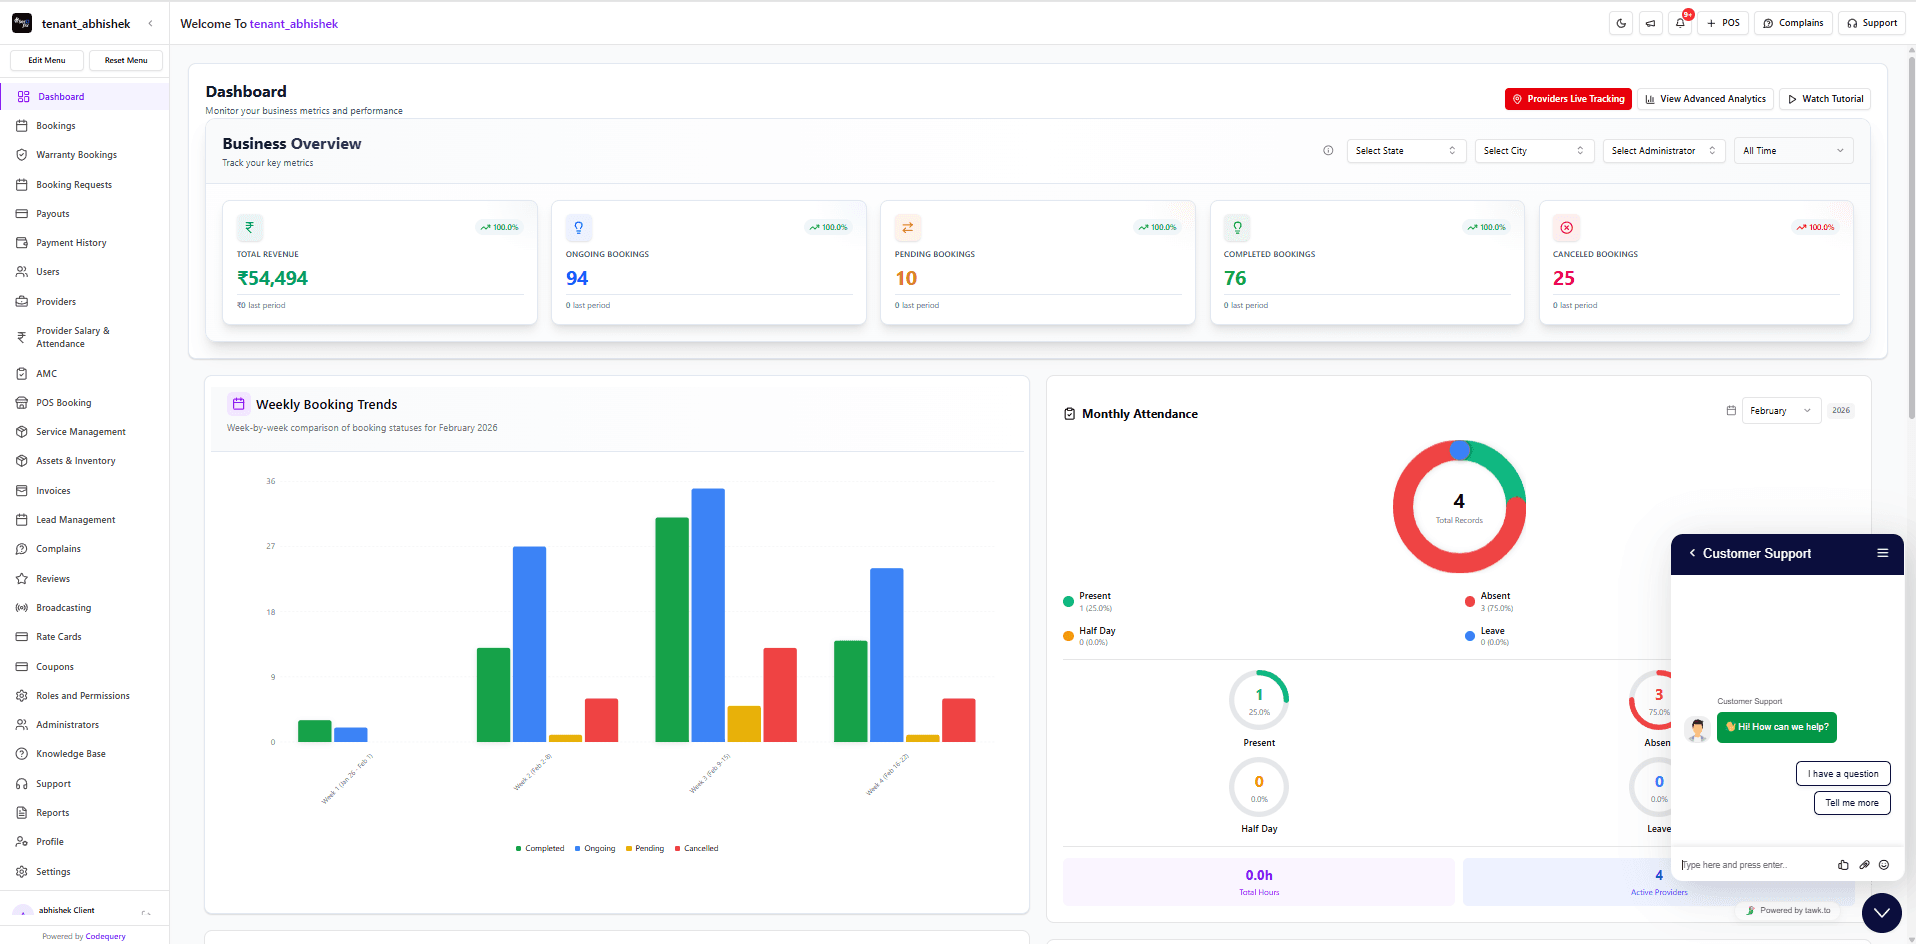Open the Broadcasting section
The image size is (1916, 944).
tap(61, 607)
